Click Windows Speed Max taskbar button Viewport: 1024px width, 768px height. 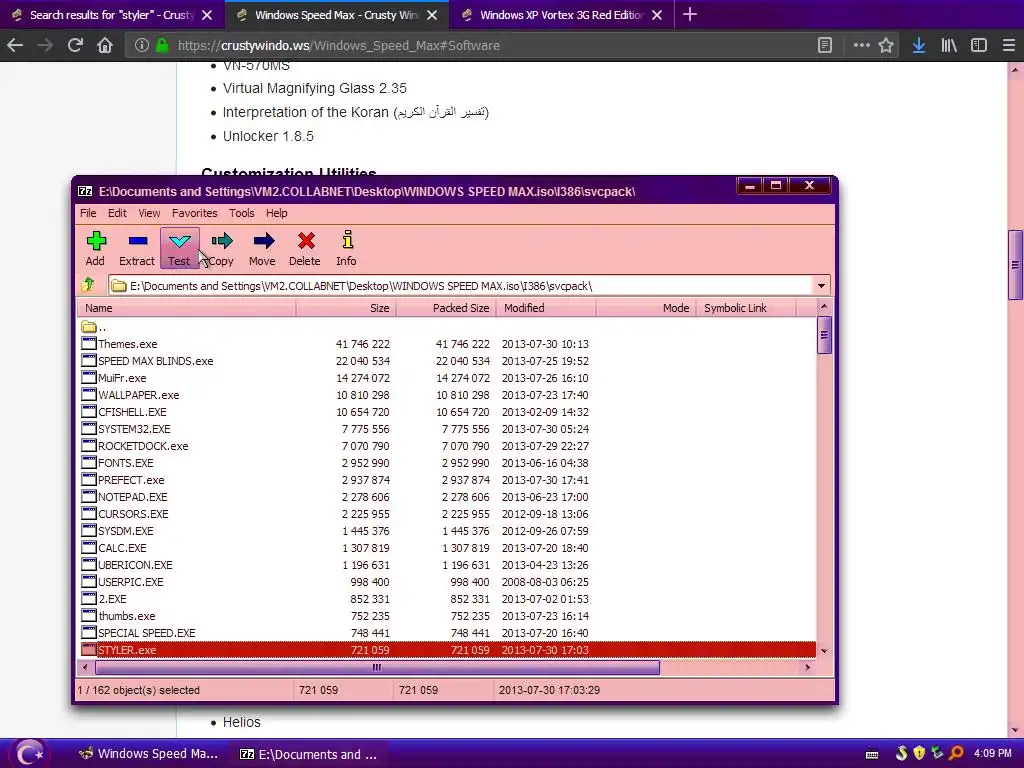click(x=149, y=754)
